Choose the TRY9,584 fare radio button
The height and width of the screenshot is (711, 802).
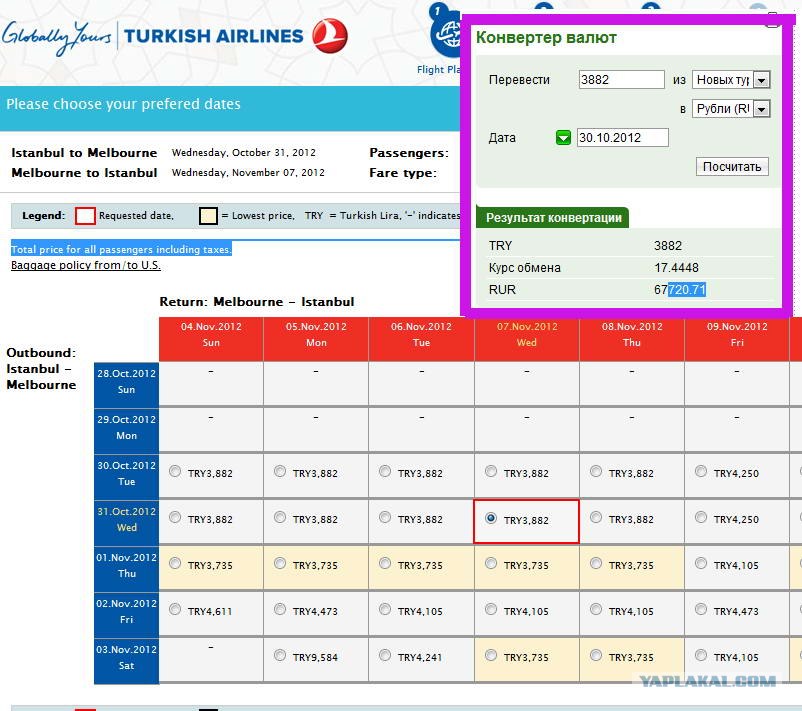pyautogui.click(x=280, y=655)
